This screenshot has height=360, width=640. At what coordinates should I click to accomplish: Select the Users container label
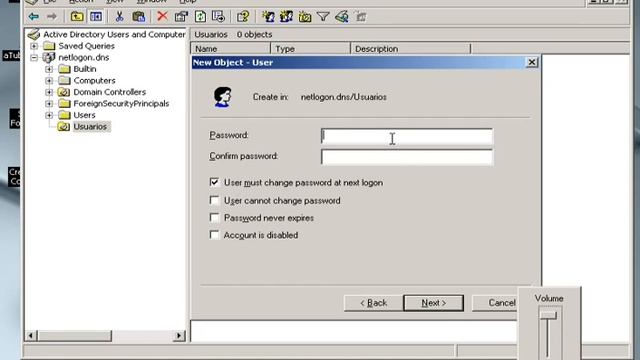click(84, 115)
